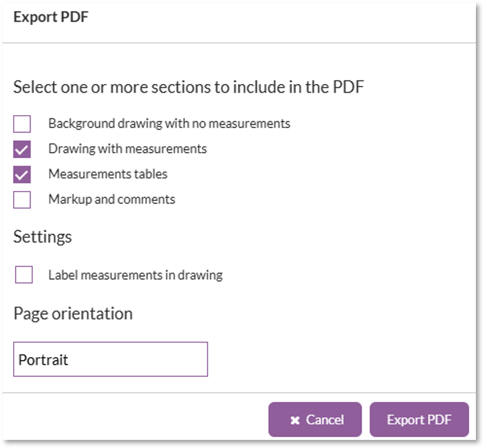484x448 pixels.
Task: Click the 'Drawing with measurements' label text
Action: [128, 149]
